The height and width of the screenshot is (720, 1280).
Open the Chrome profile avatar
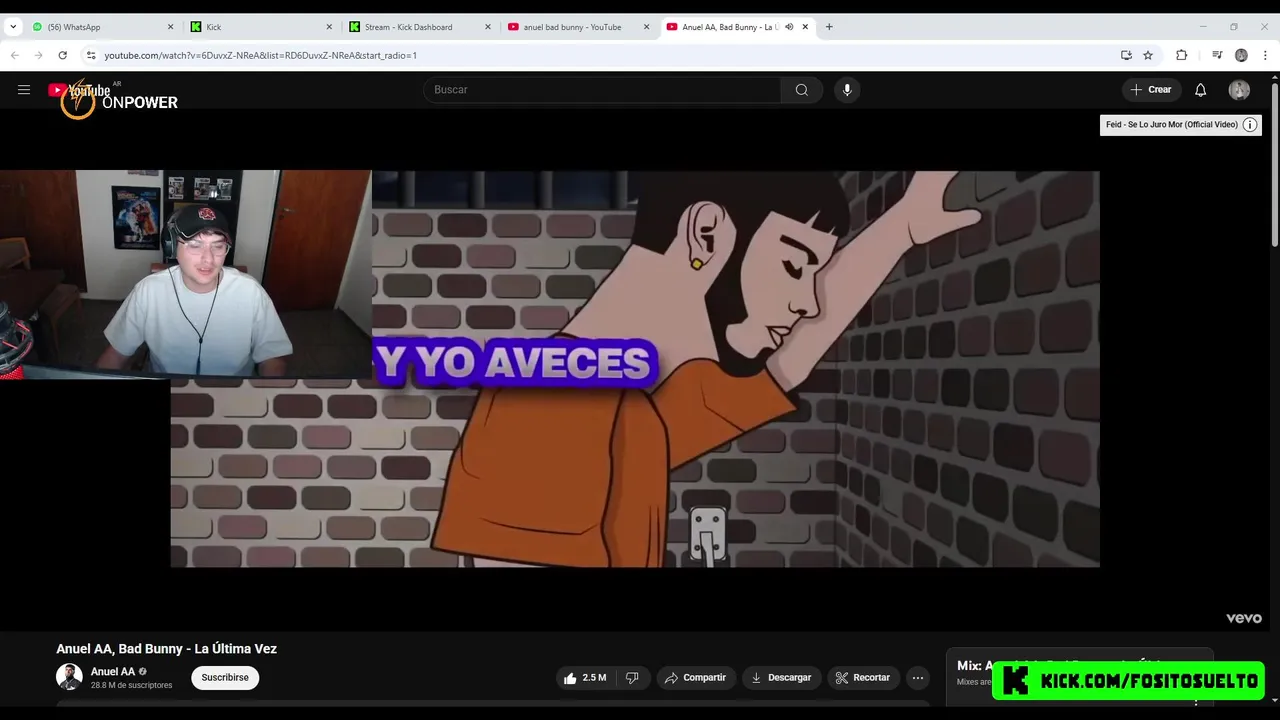tap(1241, 55)
